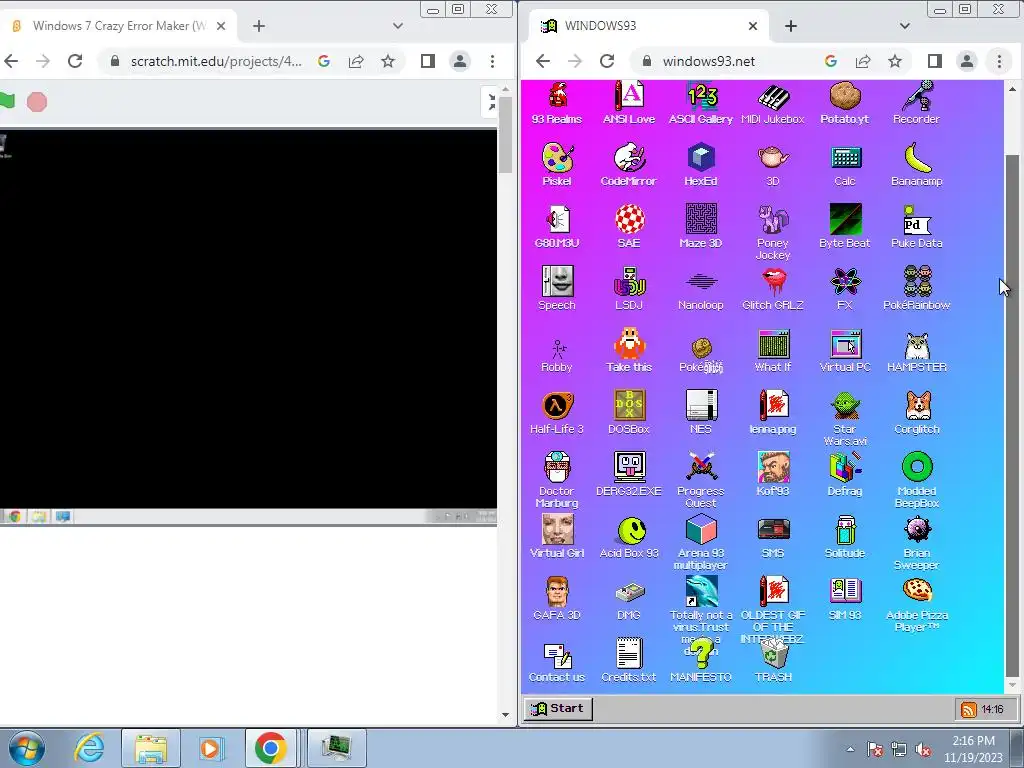This screenshot has height=768, width=1024.
Task: Open SAE checkered ball icon
Action: (x=629, y=227)
